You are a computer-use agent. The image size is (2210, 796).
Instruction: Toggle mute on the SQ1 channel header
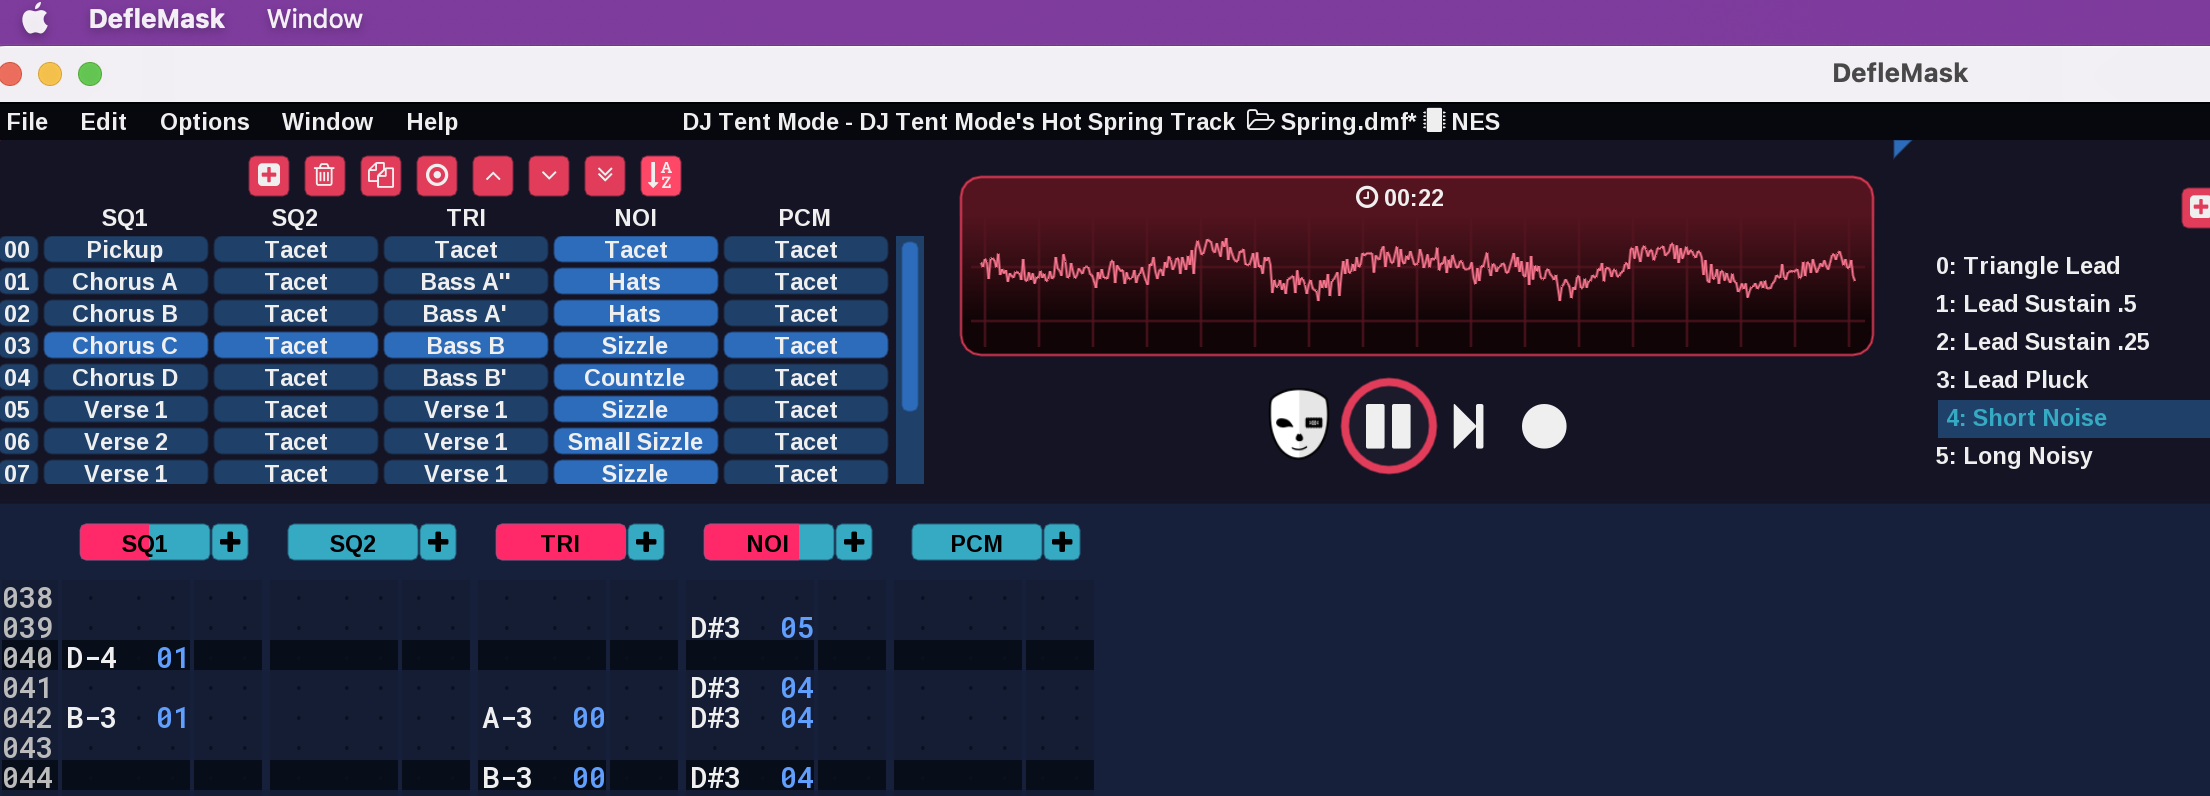pos(145,542)
